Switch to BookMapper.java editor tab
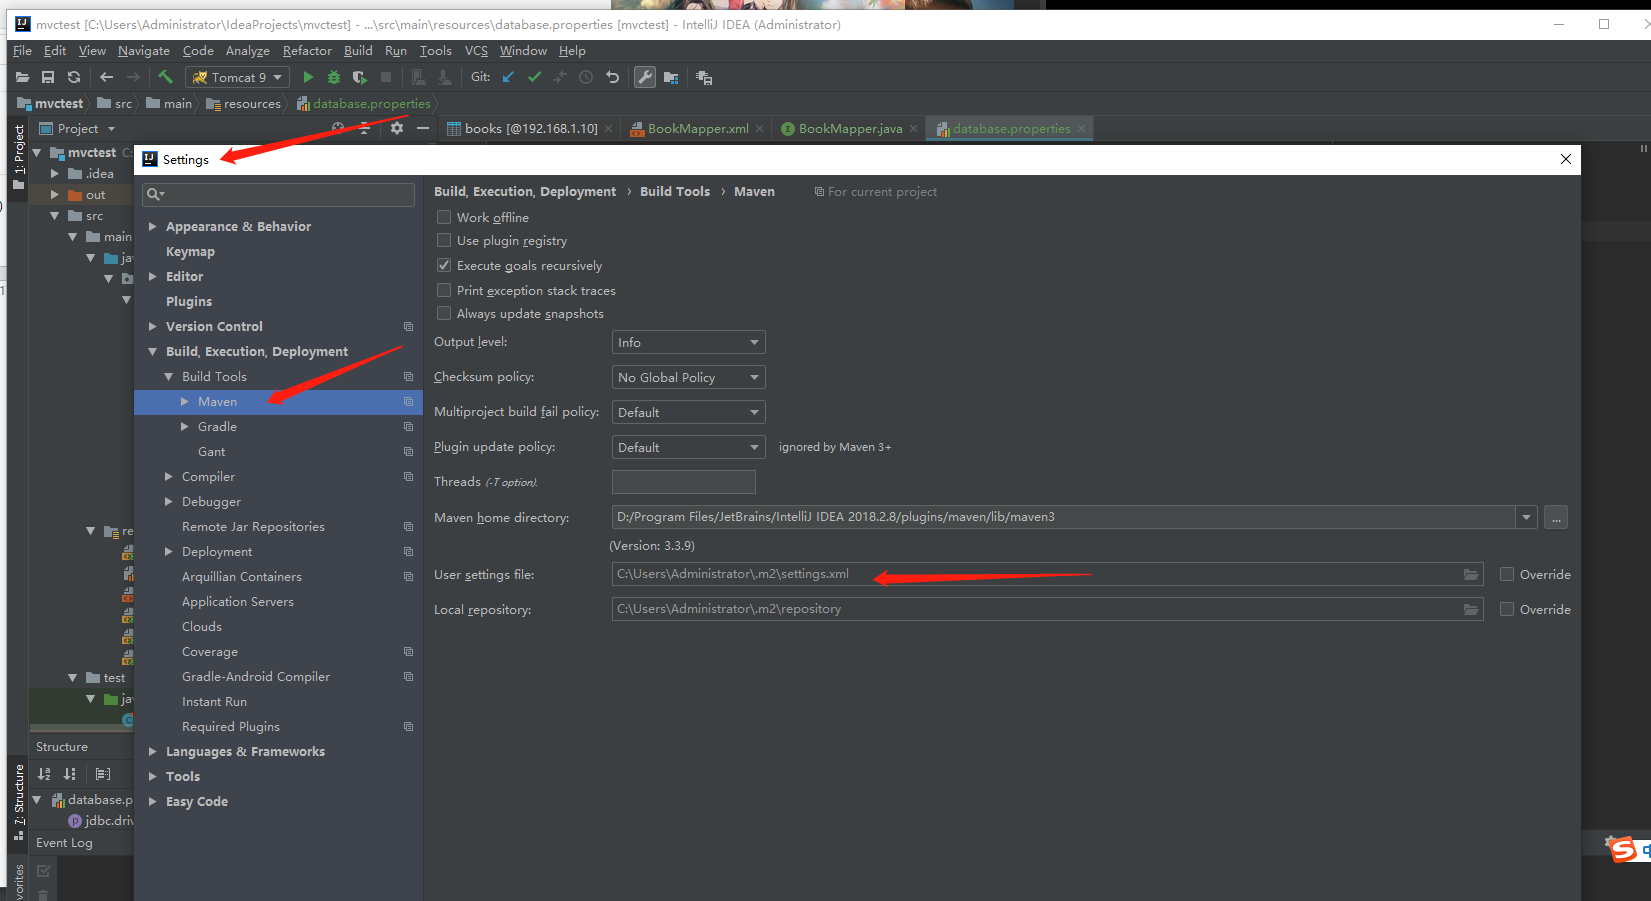 [850, 128]
